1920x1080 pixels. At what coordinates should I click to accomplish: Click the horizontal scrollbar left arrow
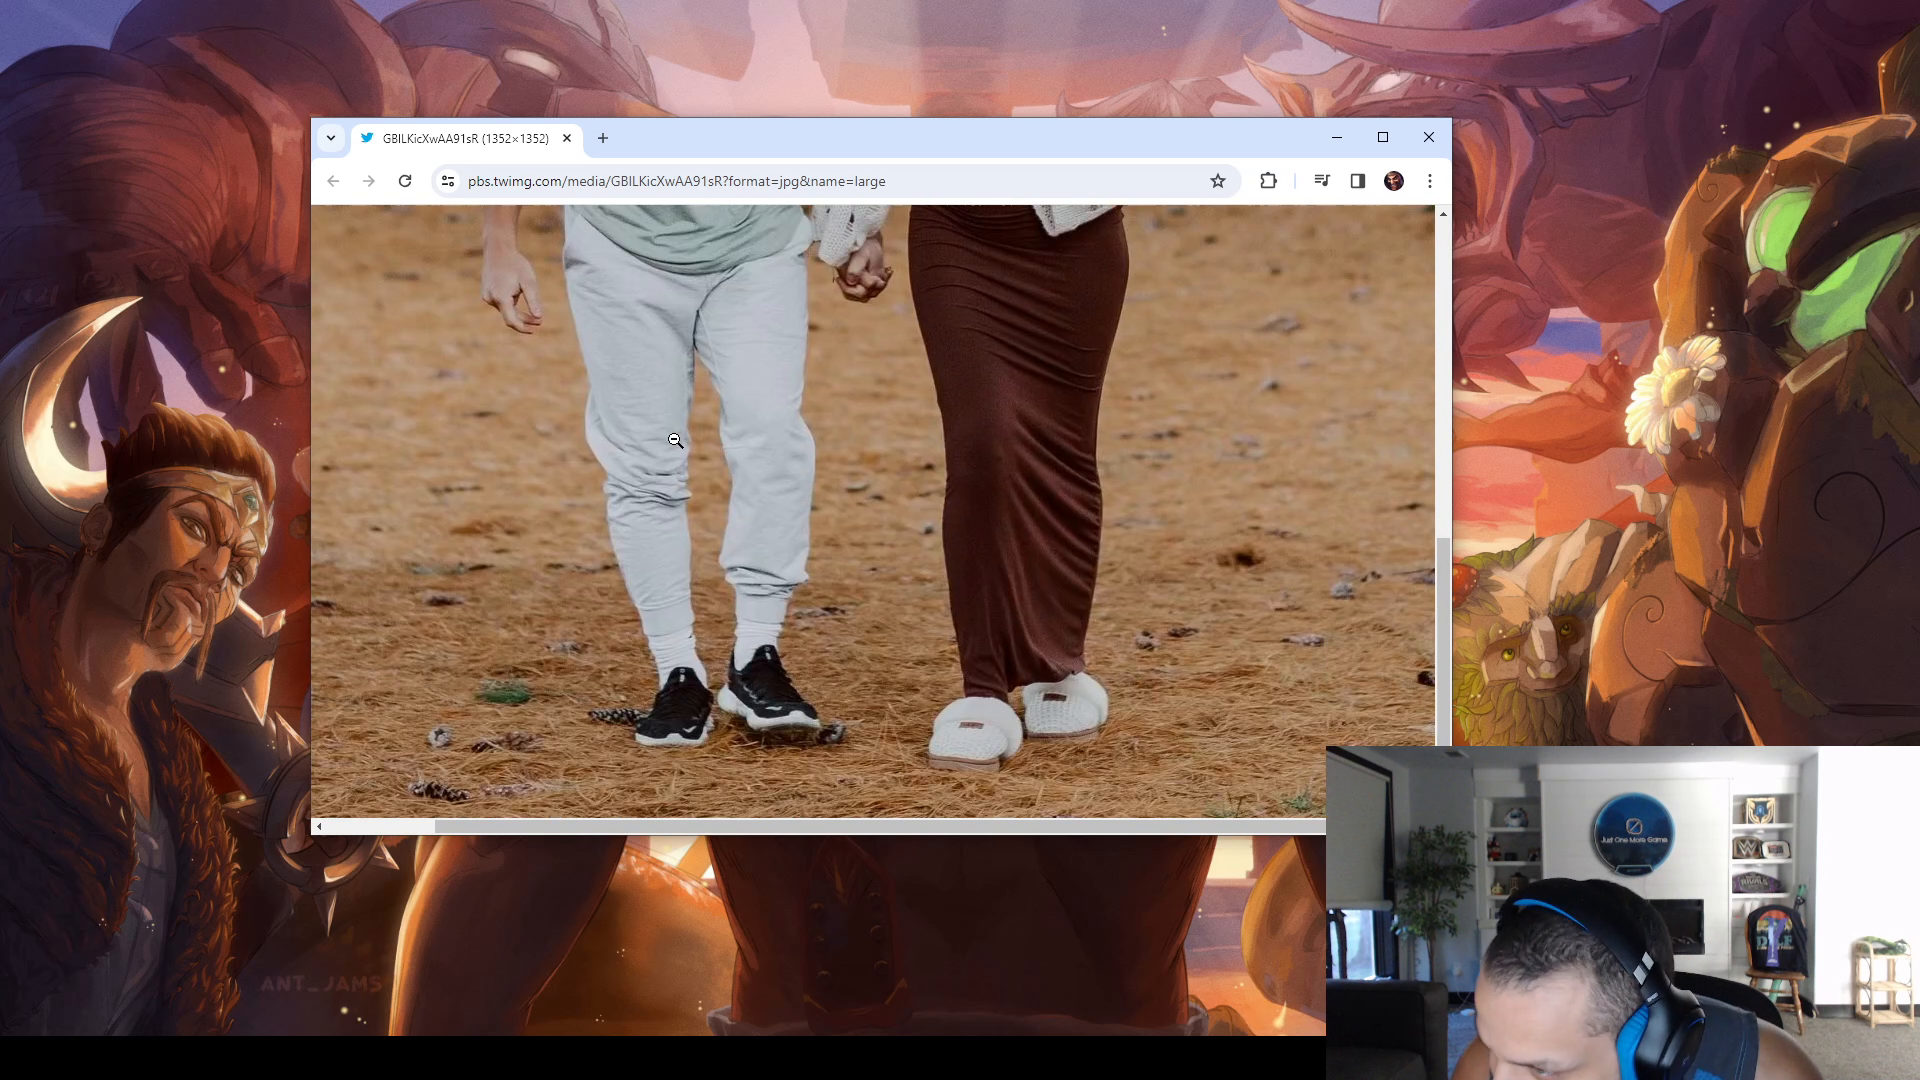tap(319, 826)
